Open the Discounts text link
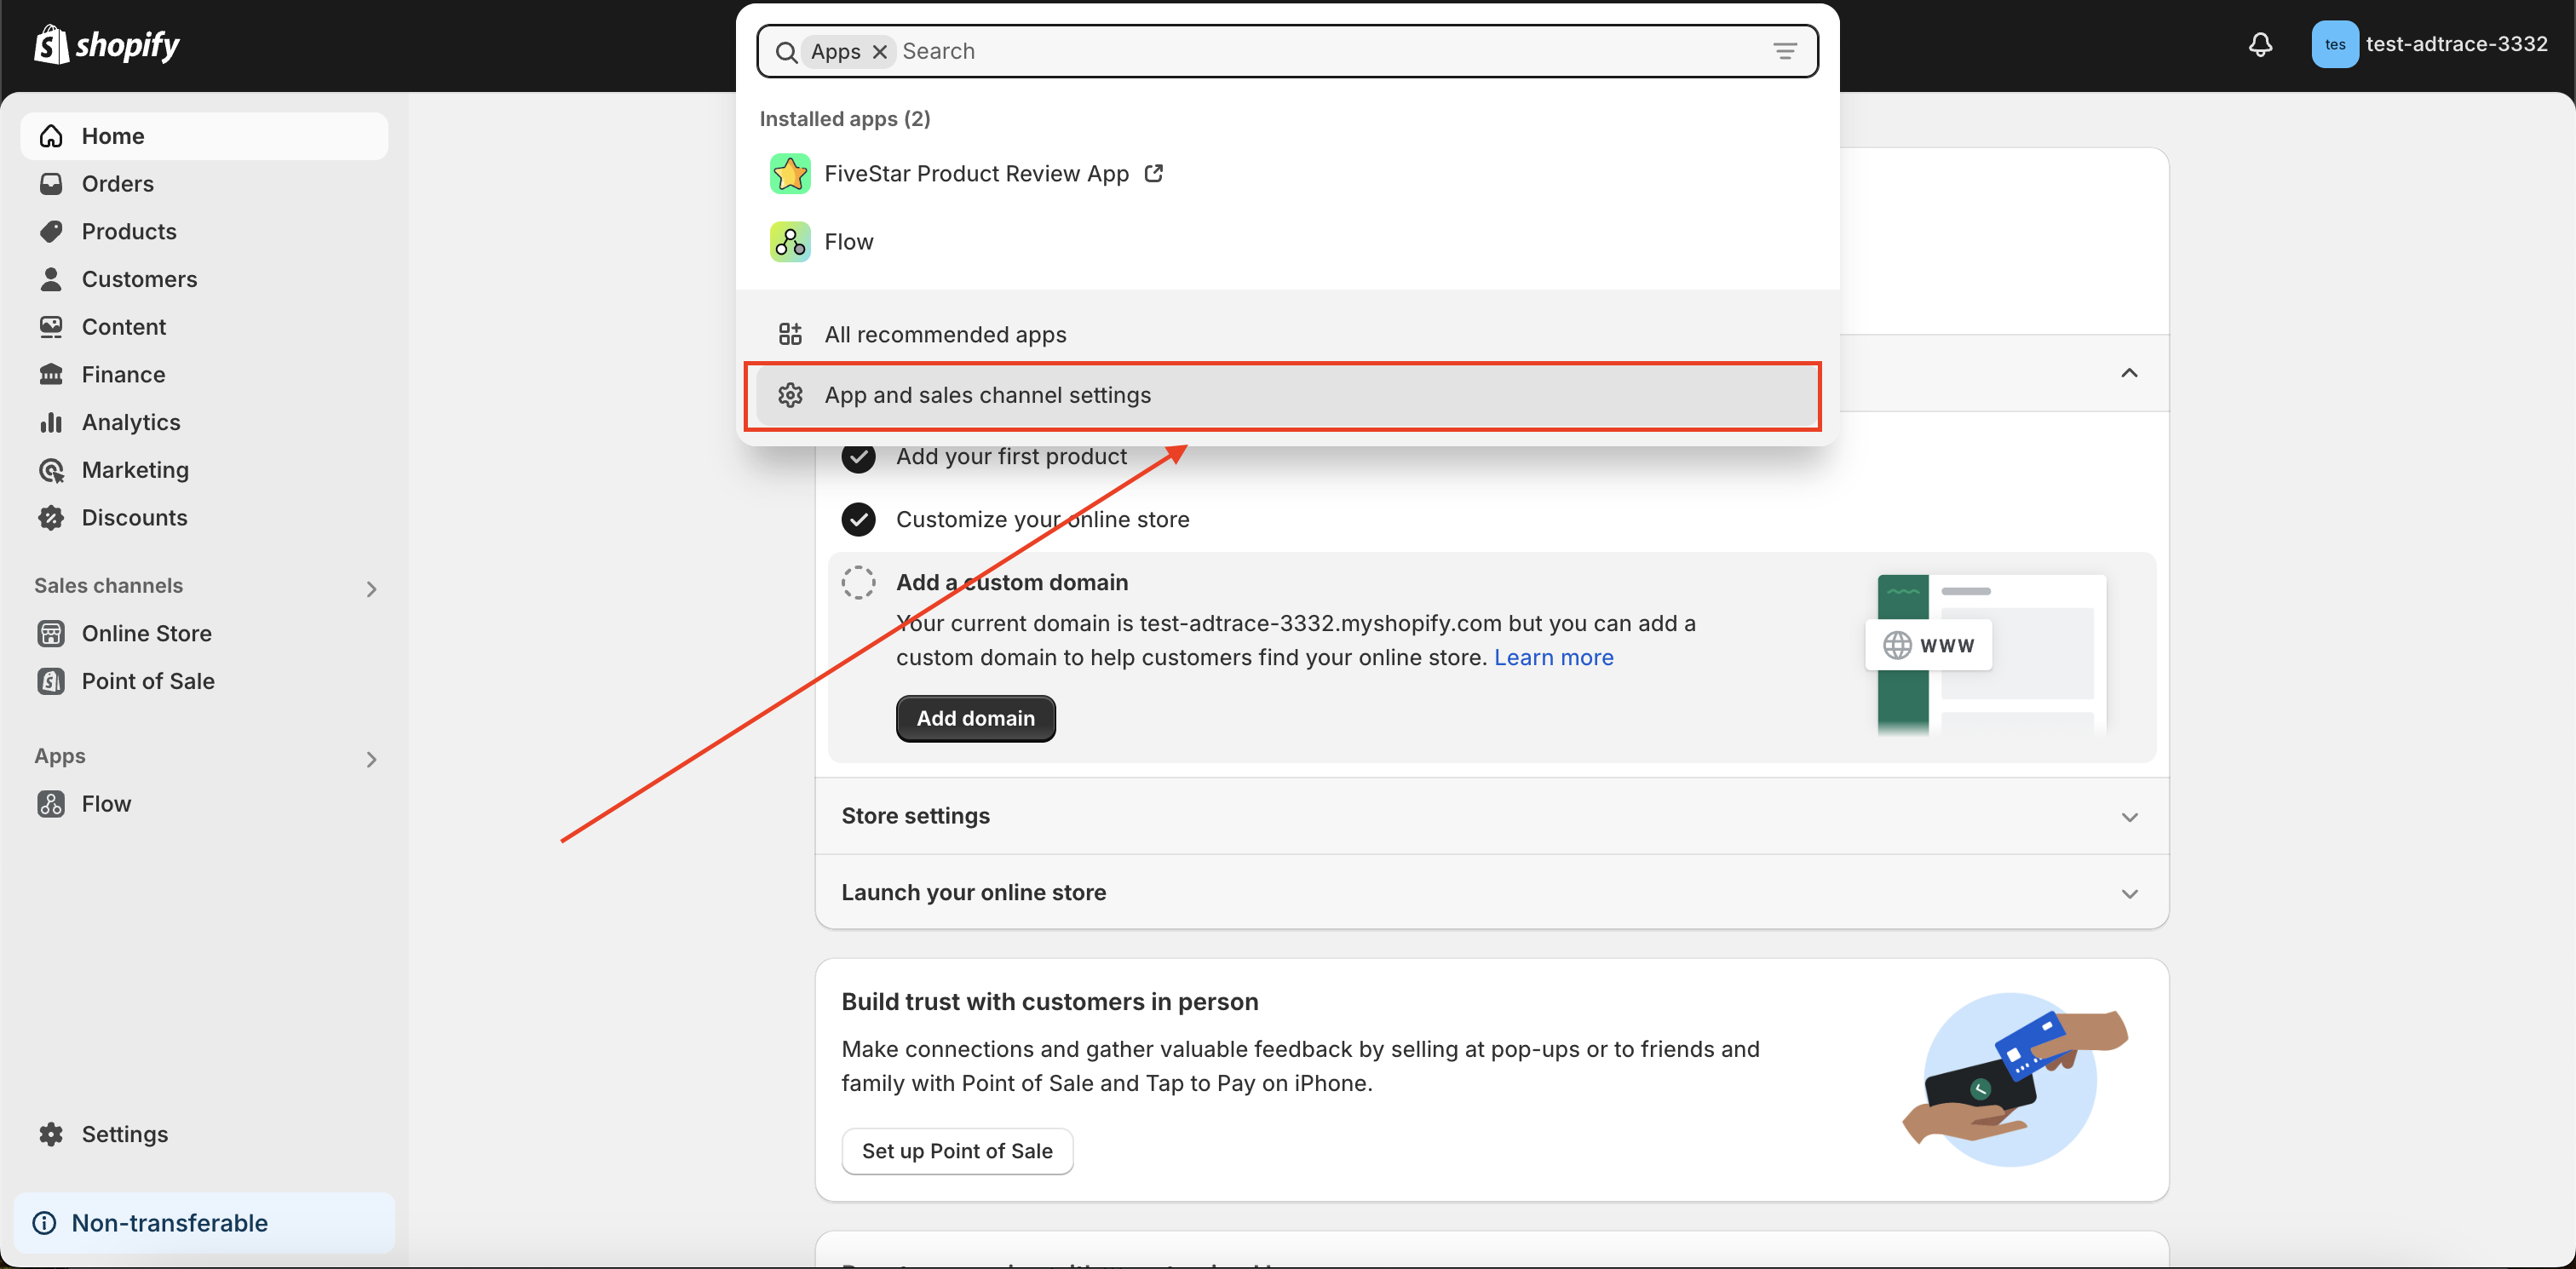 coord(134,518)
